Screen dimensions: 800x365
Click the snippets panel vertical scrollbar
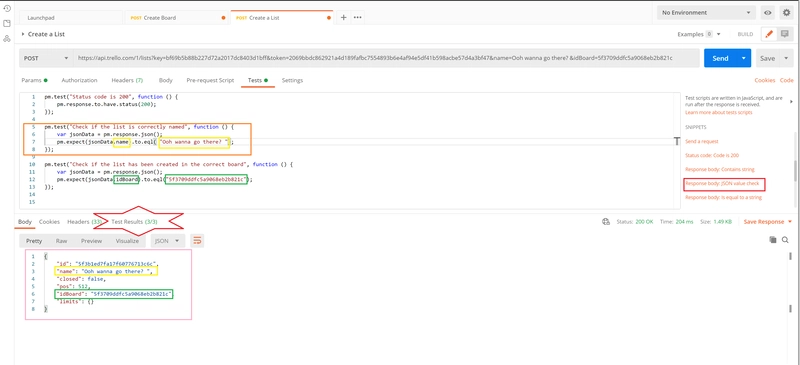[x=795, y=171]
